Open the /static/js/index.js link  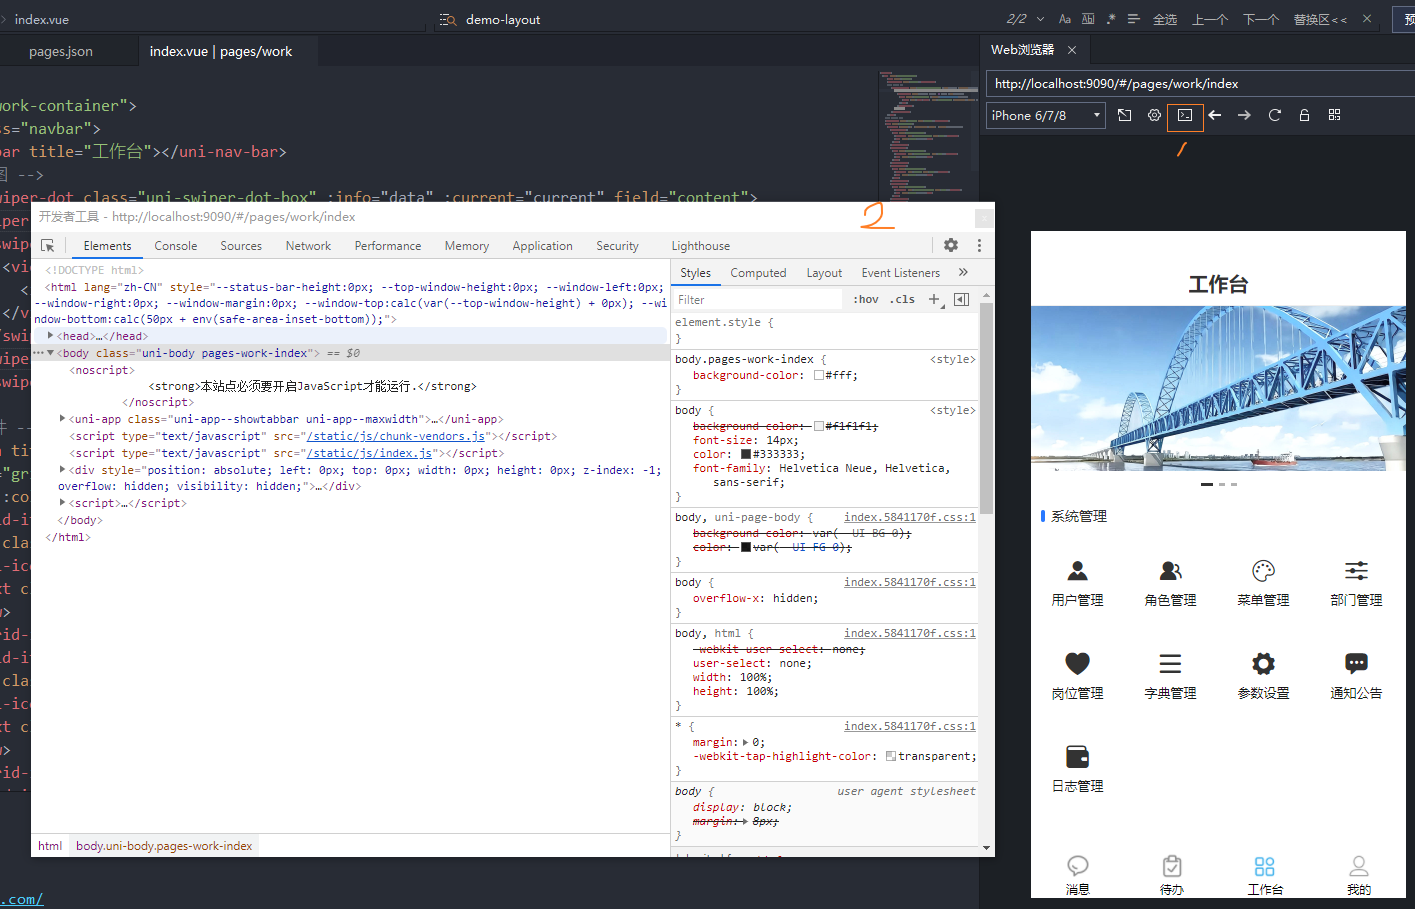point(369,453)
